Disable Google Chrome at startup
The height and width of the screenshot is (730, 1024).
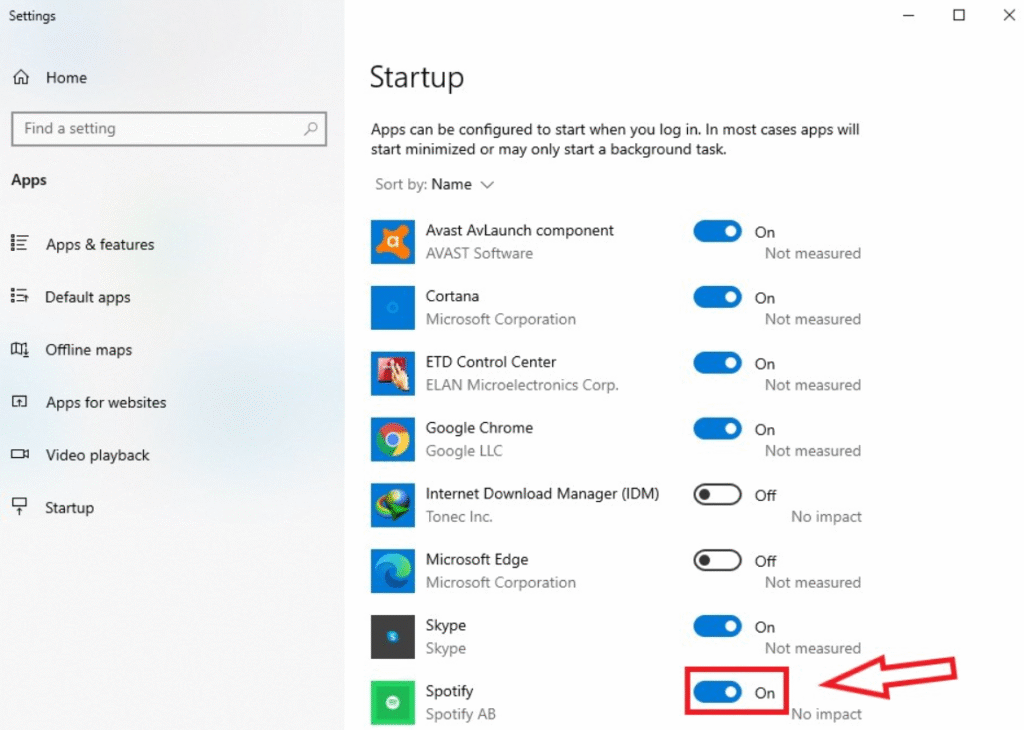point(716,428)
